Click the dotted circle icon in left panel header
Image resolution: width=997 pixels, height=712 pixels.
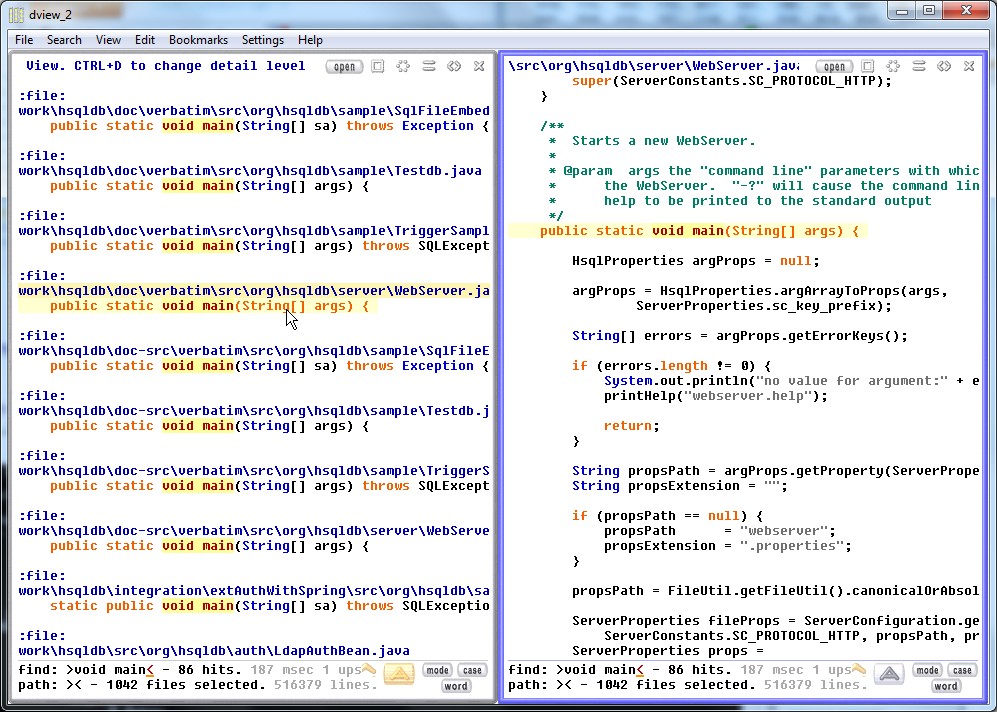[403, 67]
